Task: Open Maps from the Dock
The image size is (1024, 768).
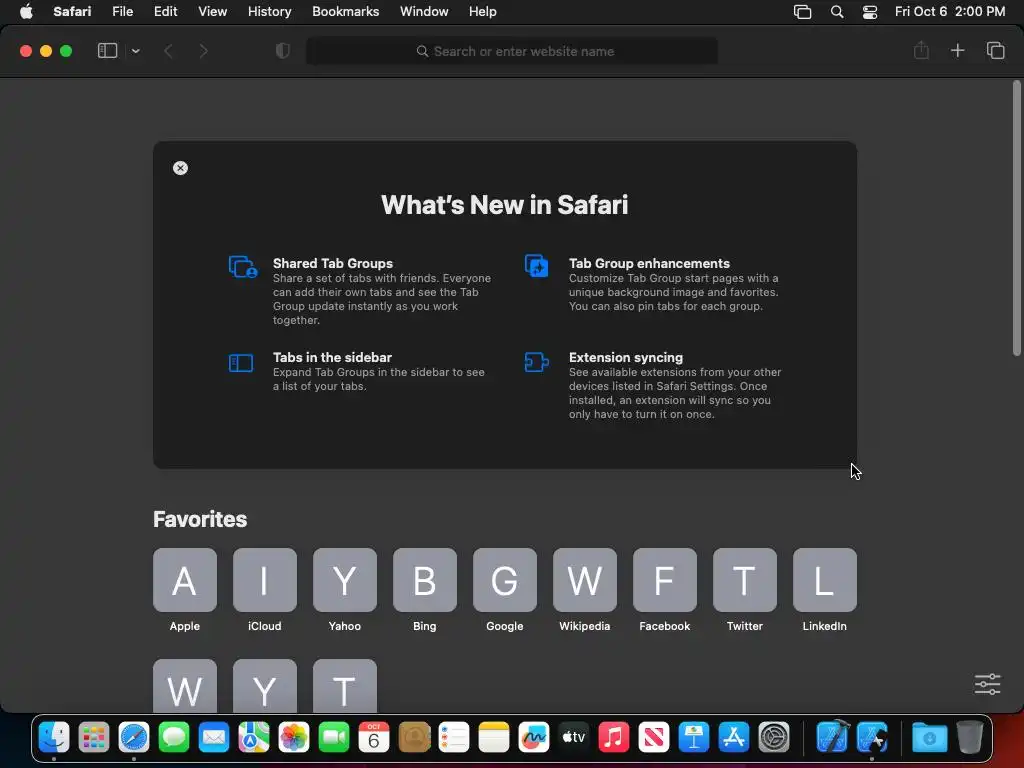Action: coord(253,738)
